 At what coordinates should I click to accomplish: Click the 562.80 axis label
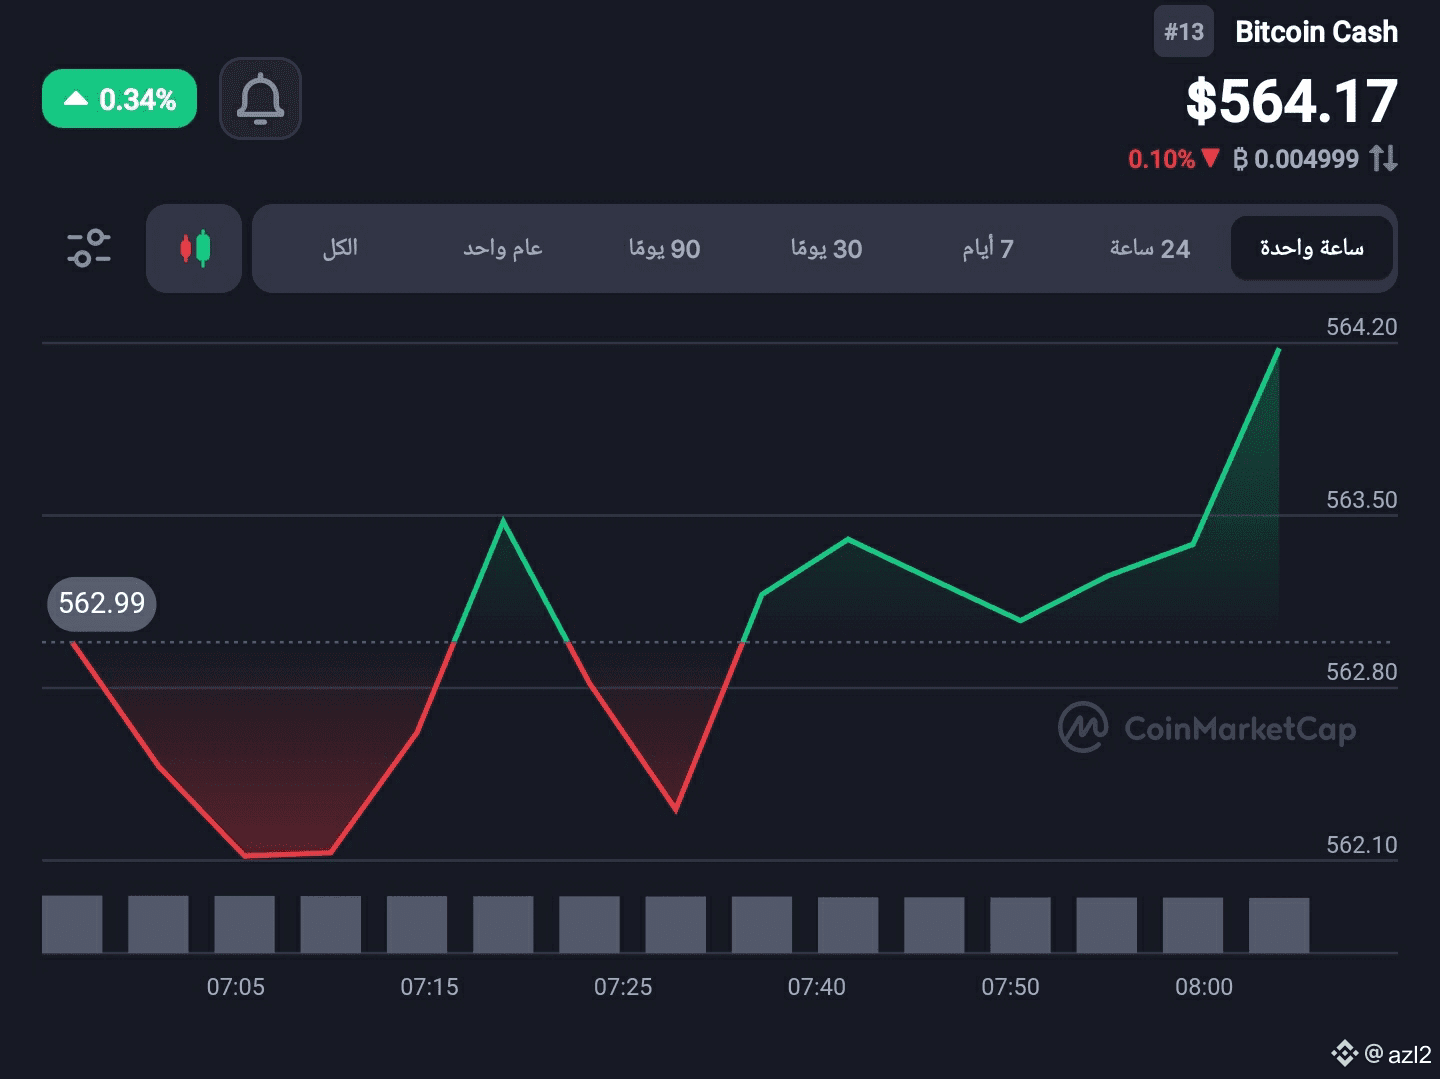point(1361,672)
